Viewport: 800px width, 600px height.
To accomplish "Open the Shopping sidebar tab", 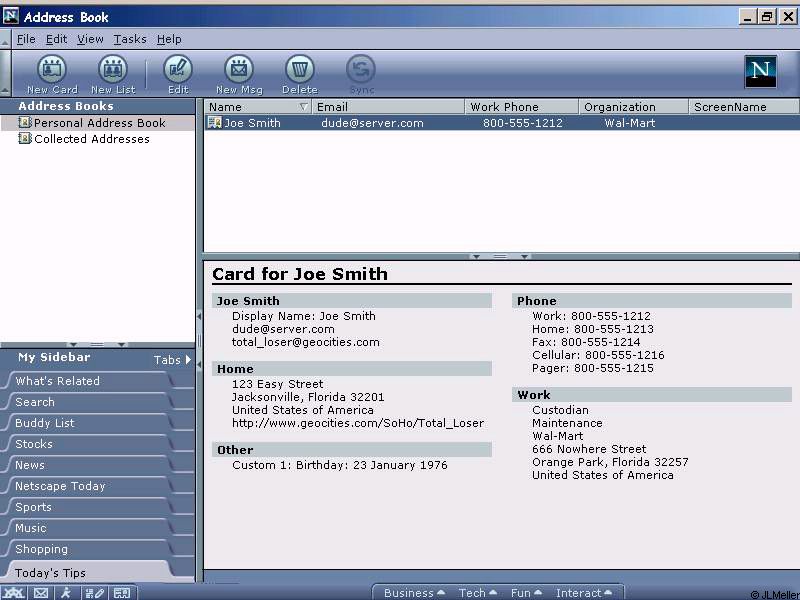I will 89,549.
